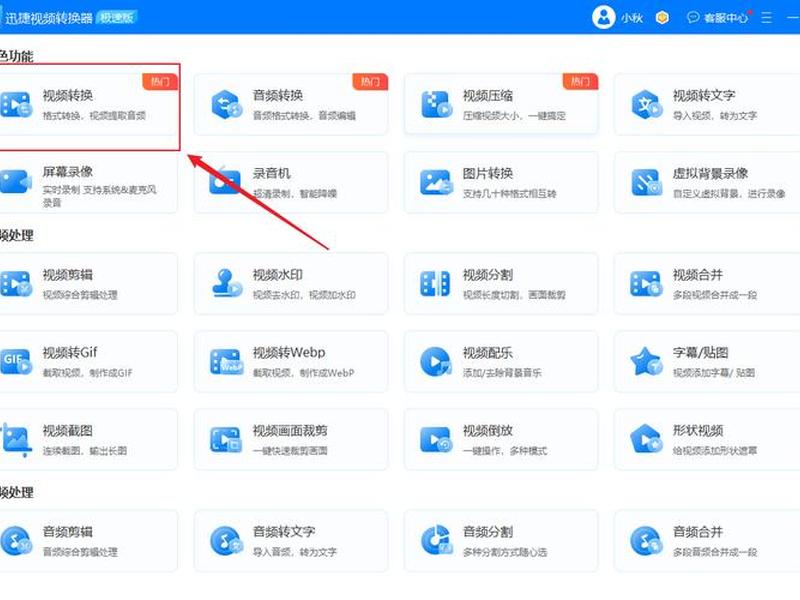Select the 音频转文字 audio-to-text icon
The image size is (800, 600).
tap(227, 541)
